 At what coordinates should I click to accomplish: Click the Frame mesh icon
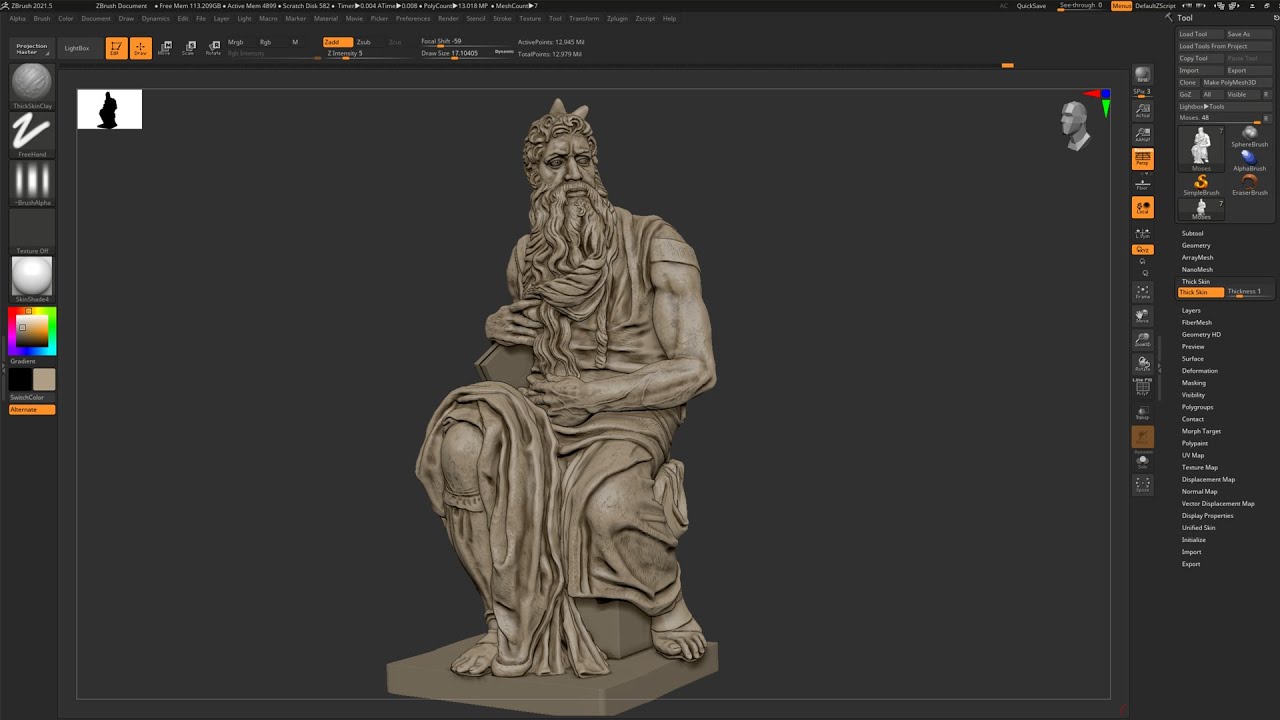tap(1142, 292)
